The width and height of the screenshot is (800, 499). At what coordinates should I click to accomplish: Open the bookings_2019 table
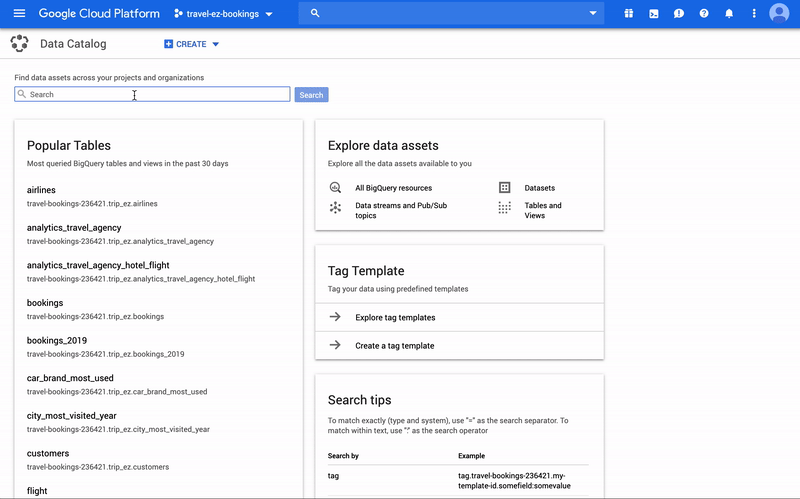pyautogui.click(x=57, y=341)
